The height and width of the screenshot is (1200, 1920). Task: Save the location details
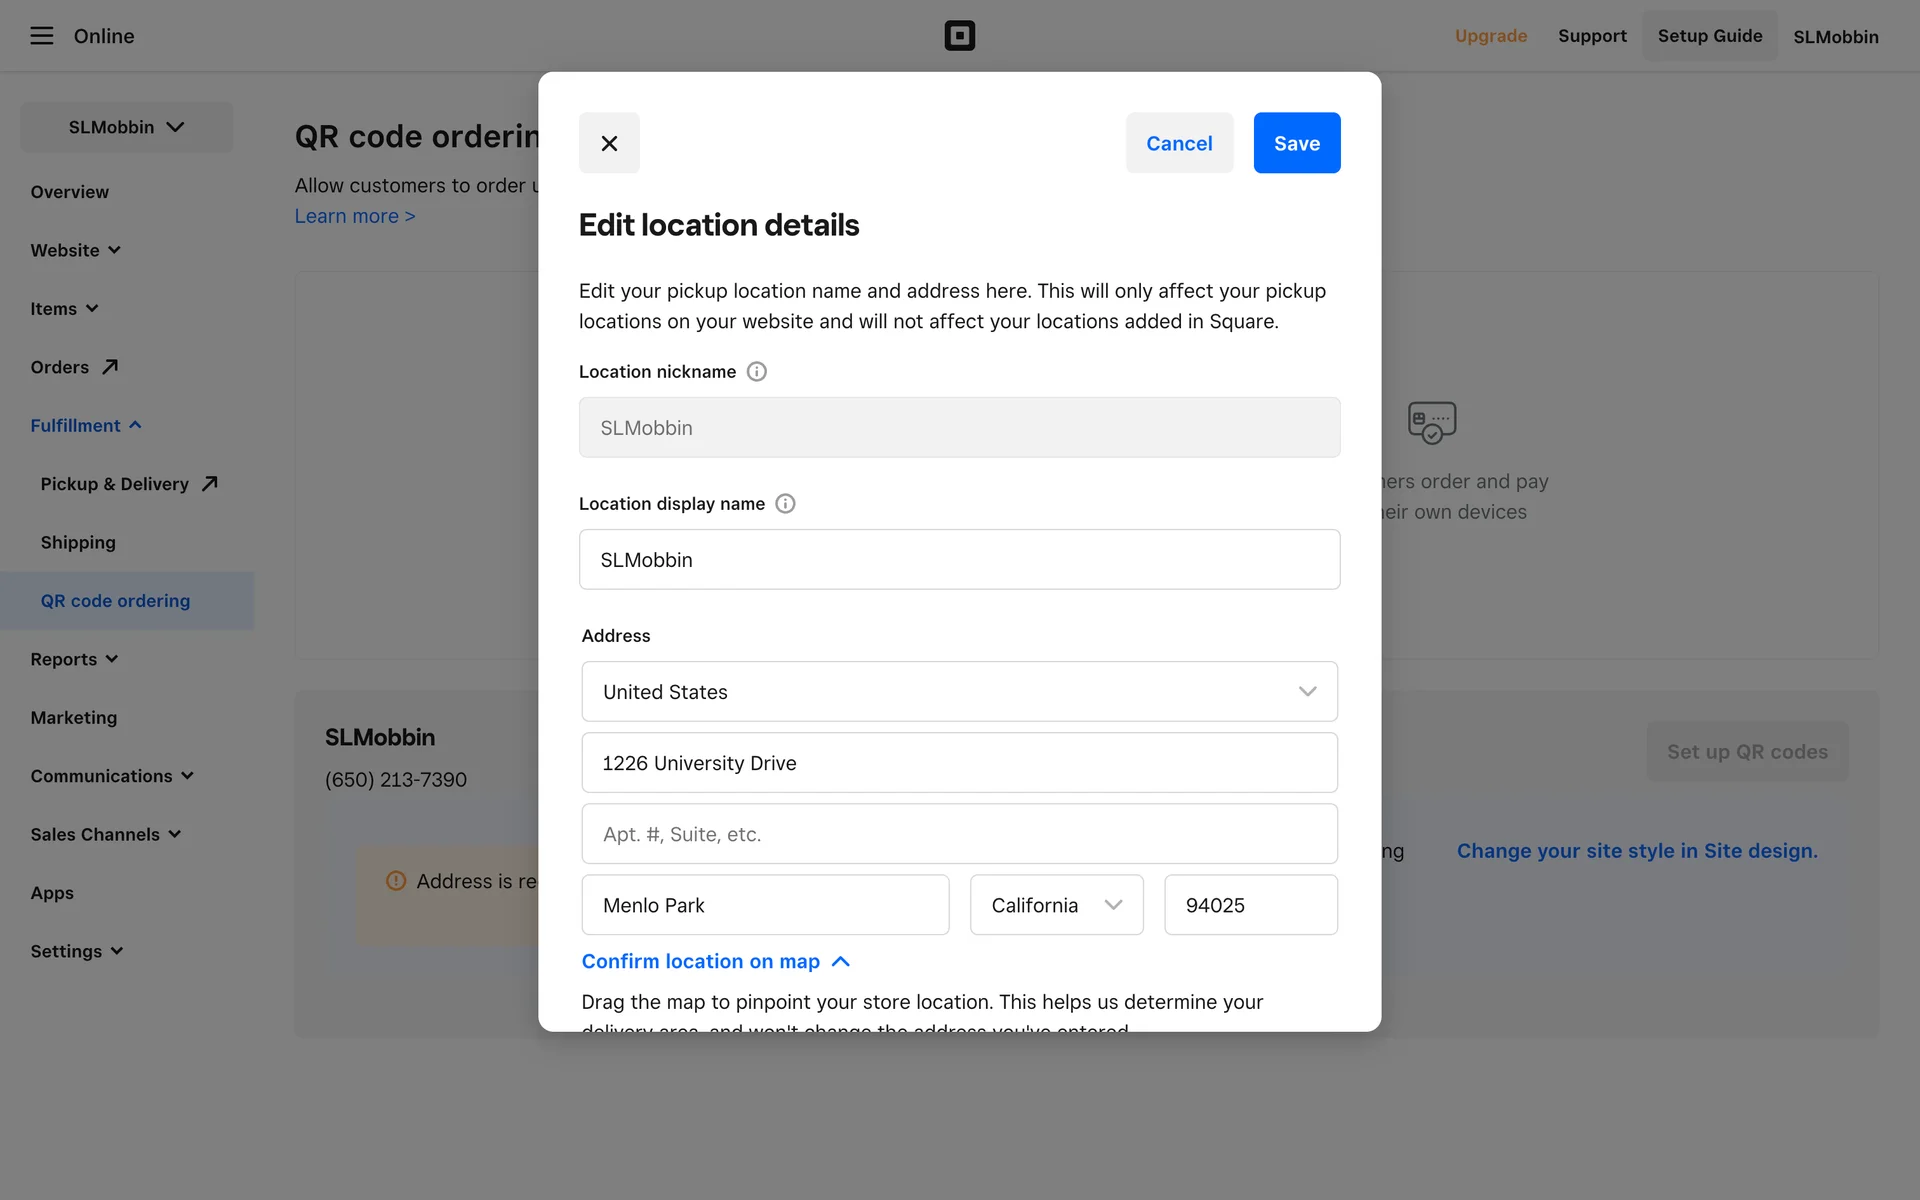point(1296,143)
